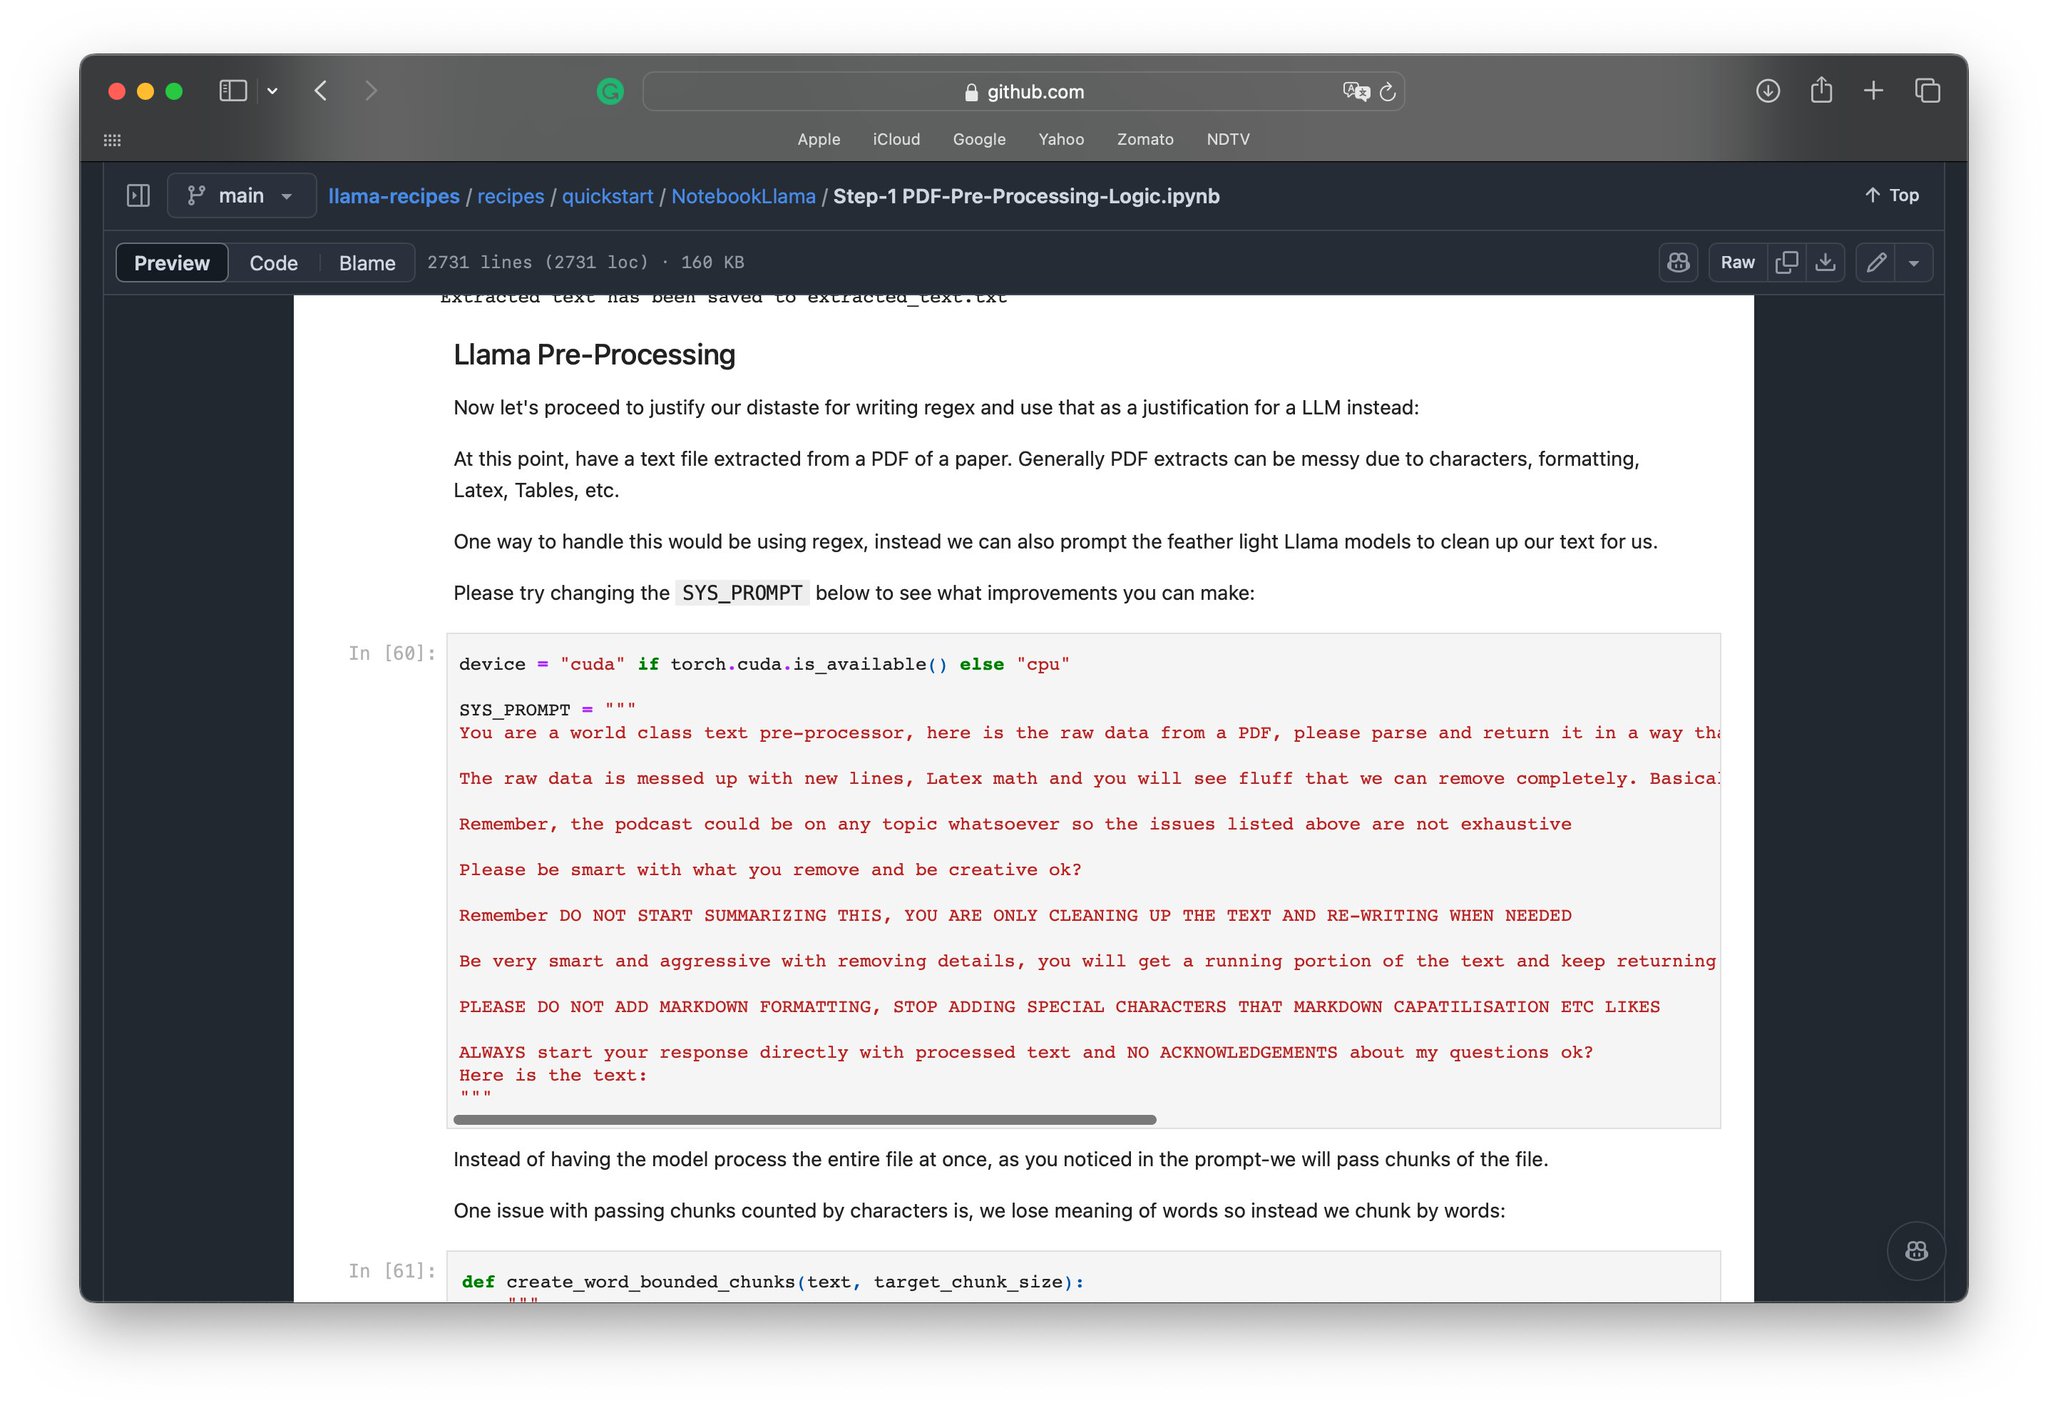Screen dimensions: 2048x1408
Task: Click the file size 160 KB text
Action: tap(712, 262)
